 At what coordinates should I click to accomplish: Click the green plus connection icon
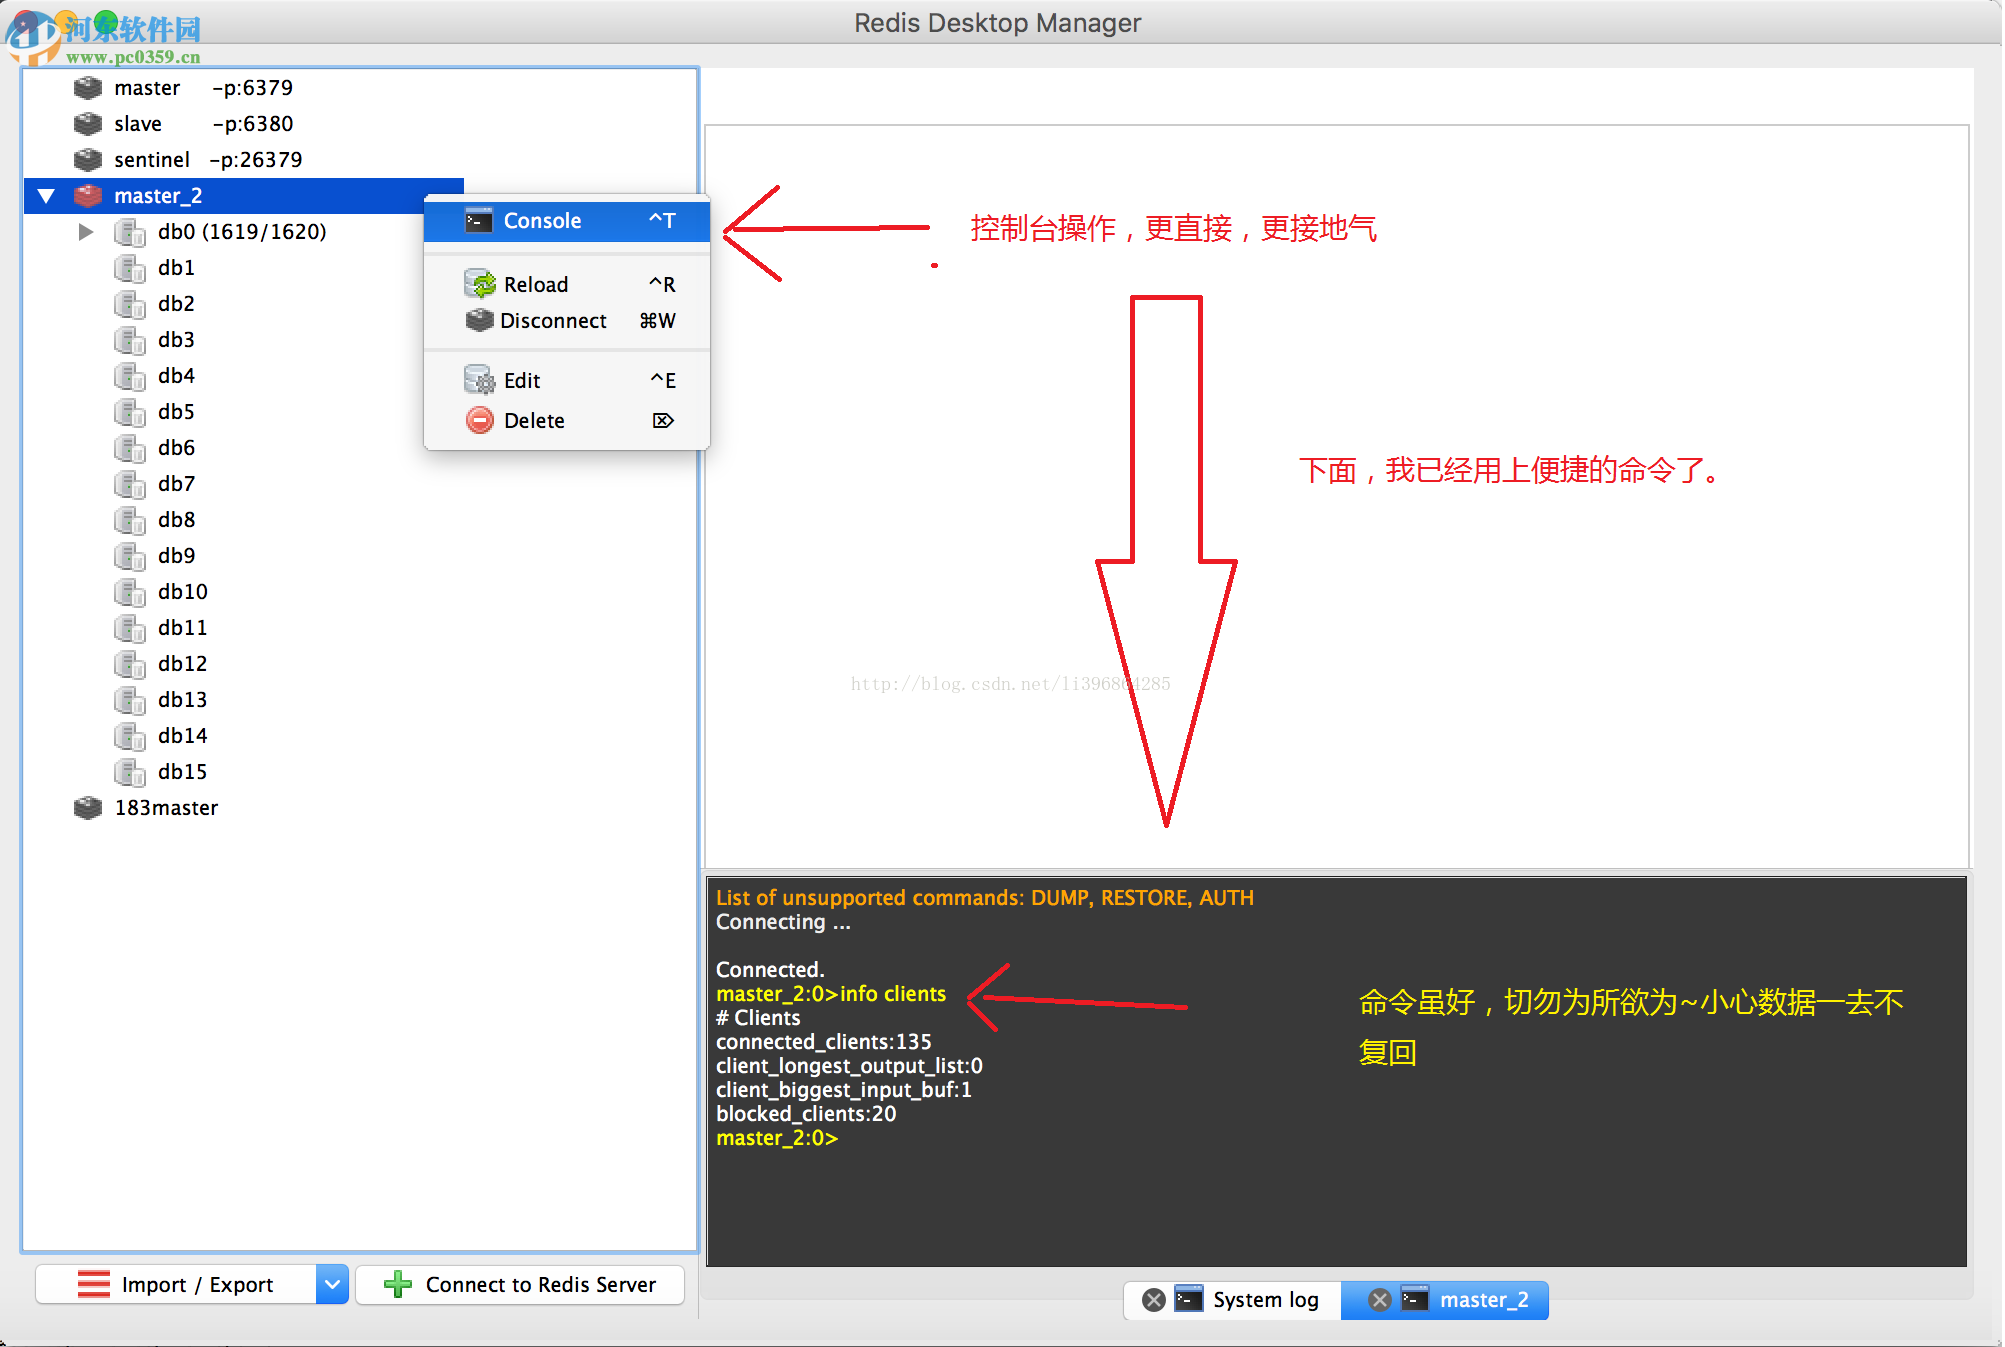[x=397, y=1284]
